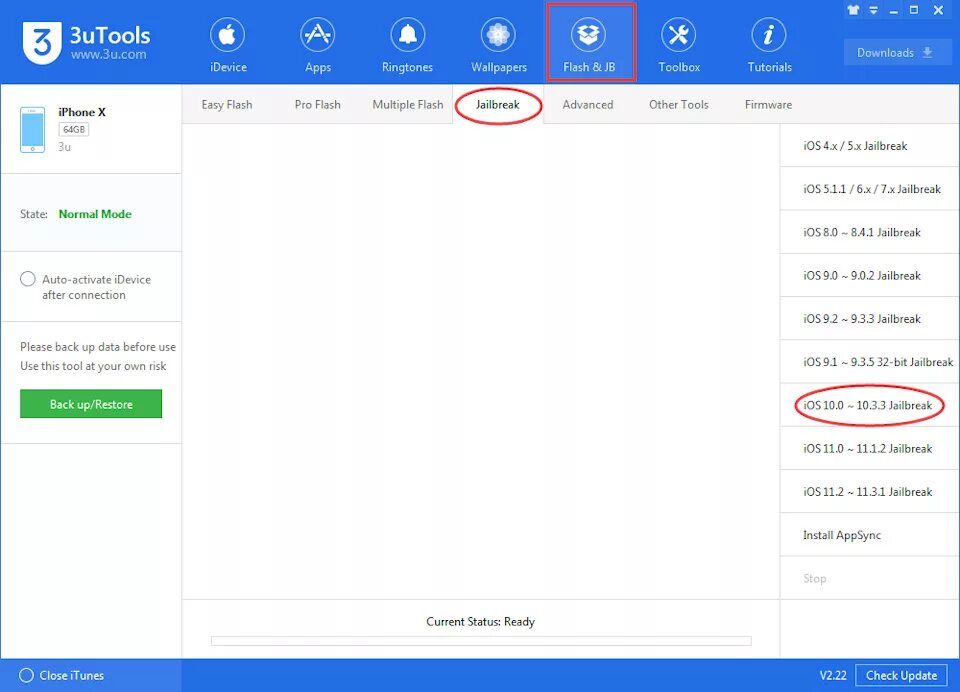Viewport: 960px width, 692px height.
Task: Click the 3u label under device name
Action: click(x=64, y=147)
